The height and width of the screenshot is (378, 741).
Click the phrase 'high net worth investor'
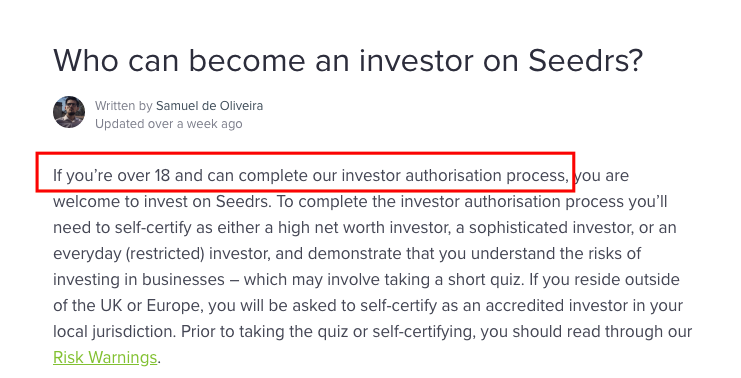(x=363, y=227)
